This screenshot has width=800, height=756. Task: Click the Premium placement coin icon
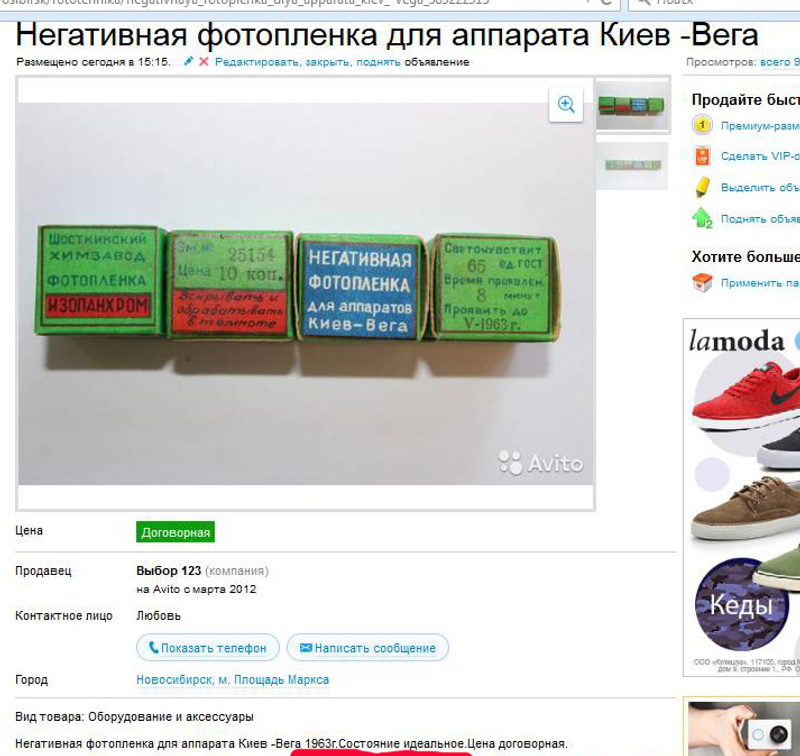point(702,125)
